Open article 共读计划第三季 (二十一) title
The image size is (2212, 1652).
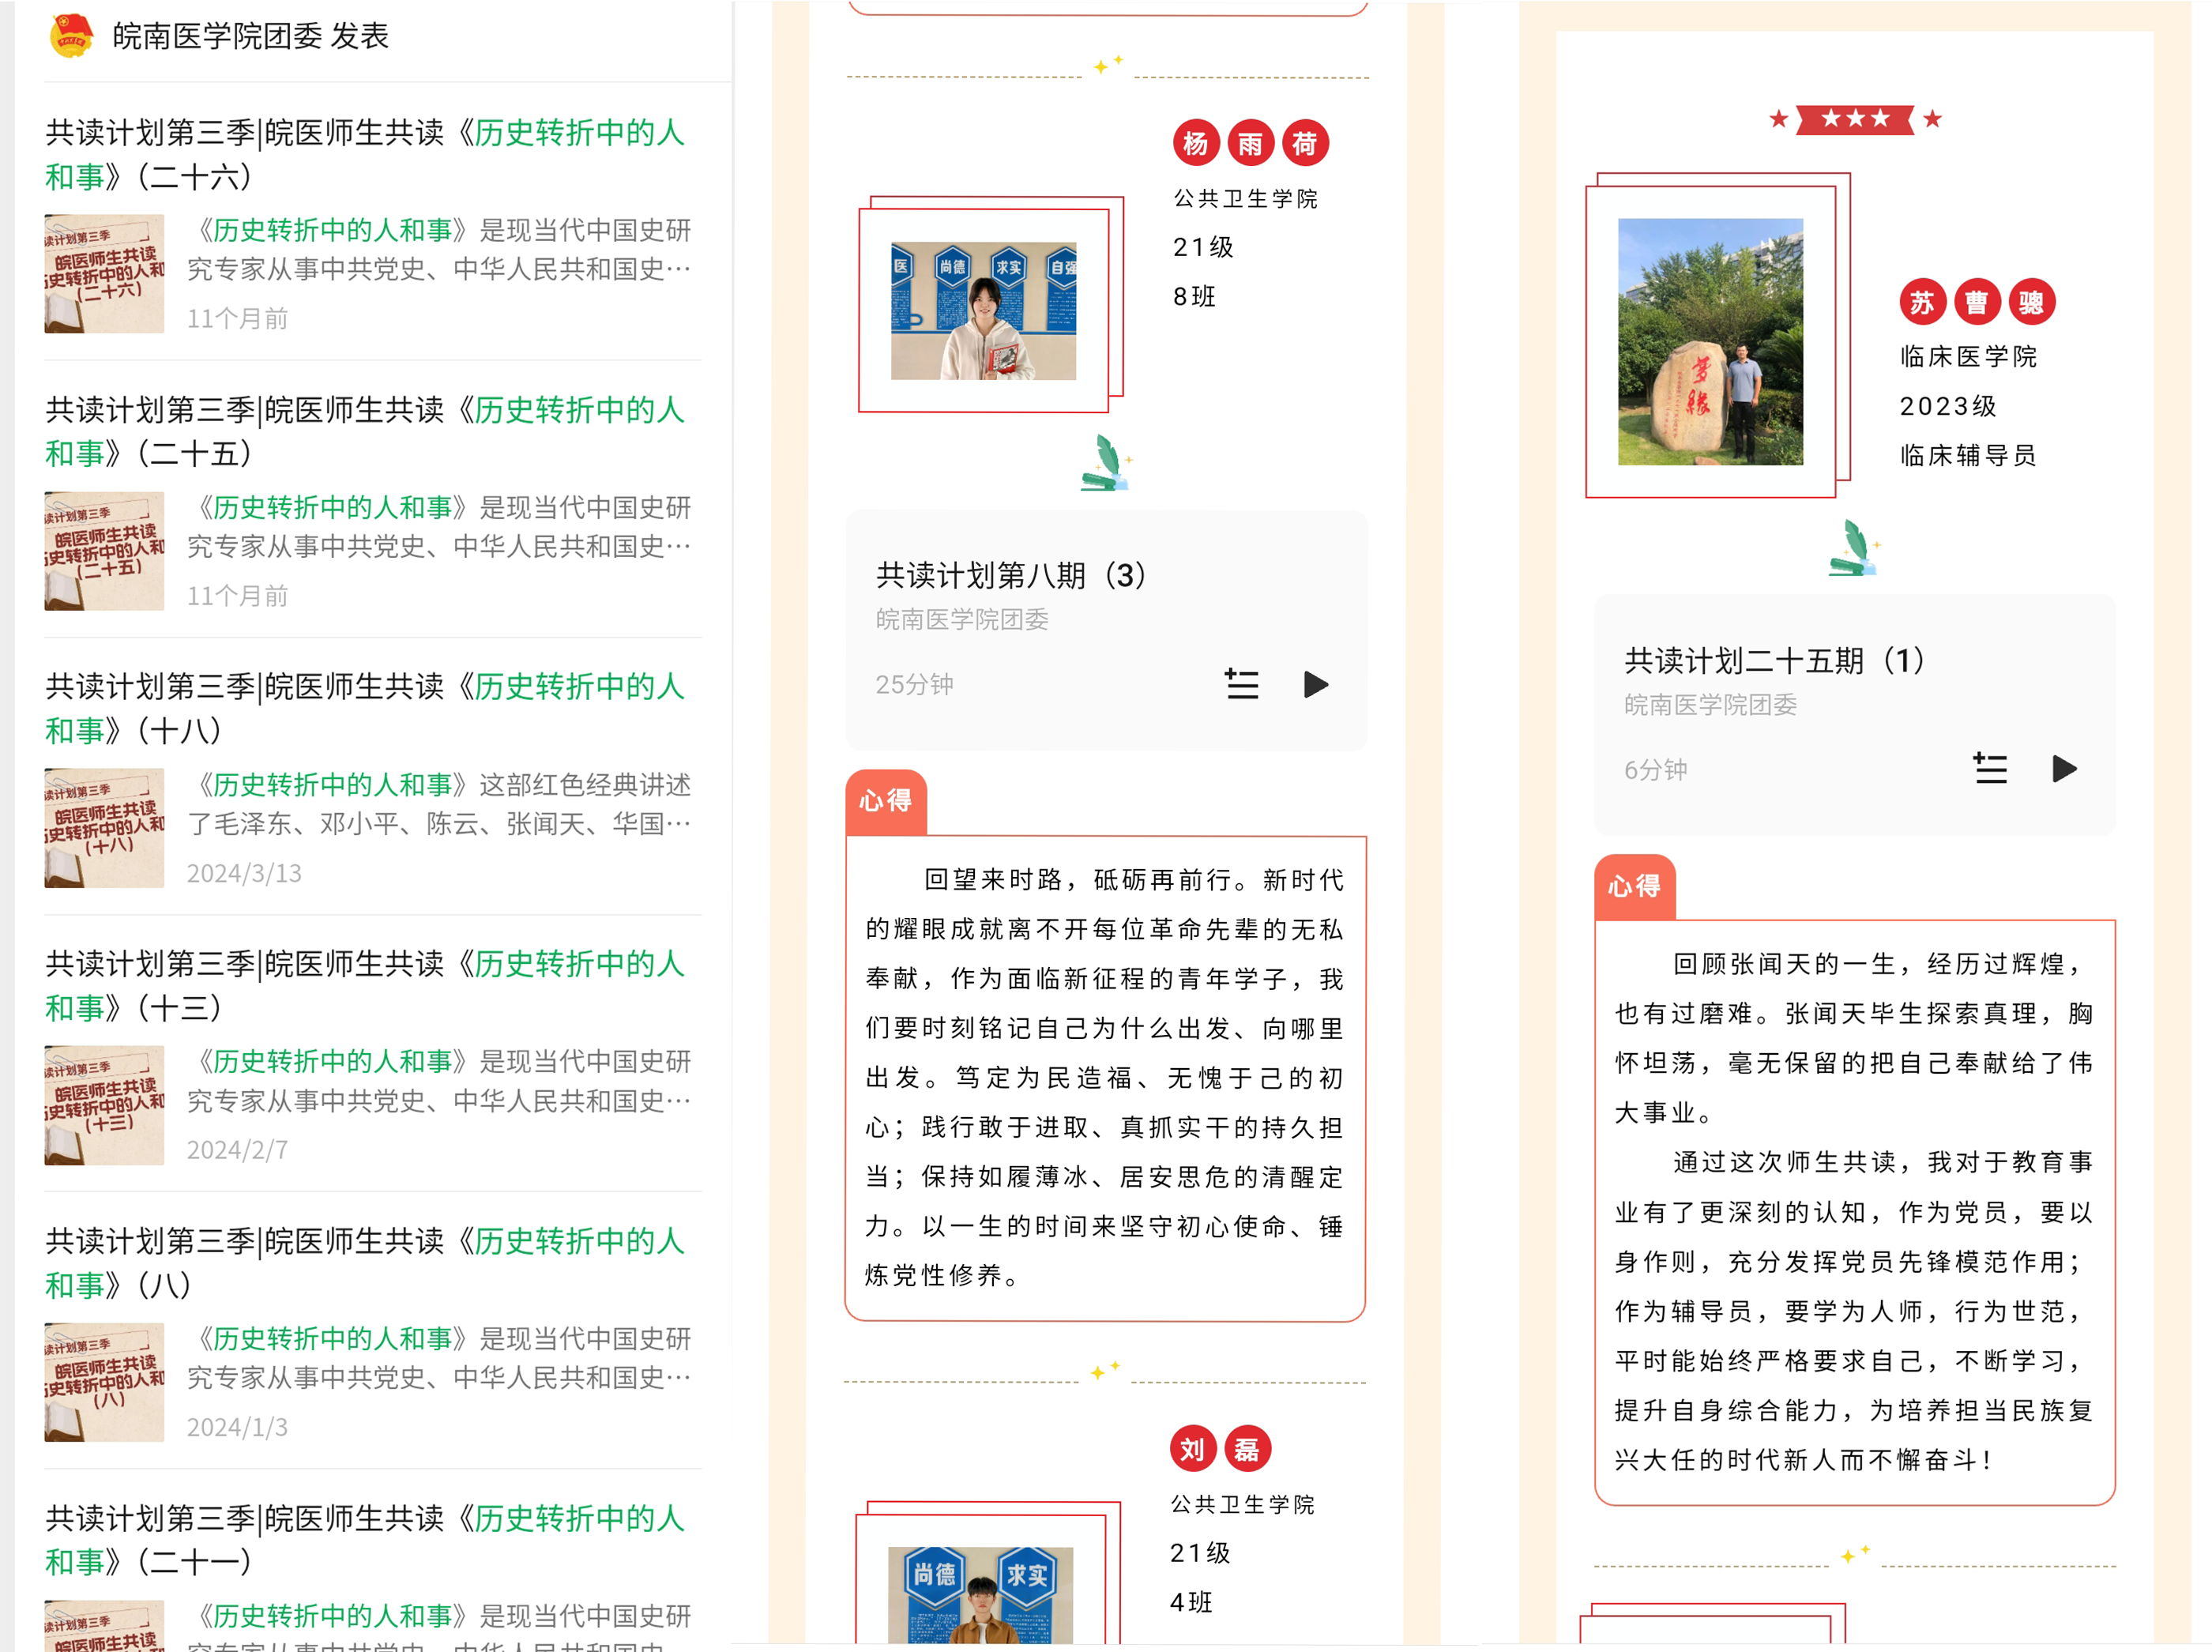[x=365, y=1540]
